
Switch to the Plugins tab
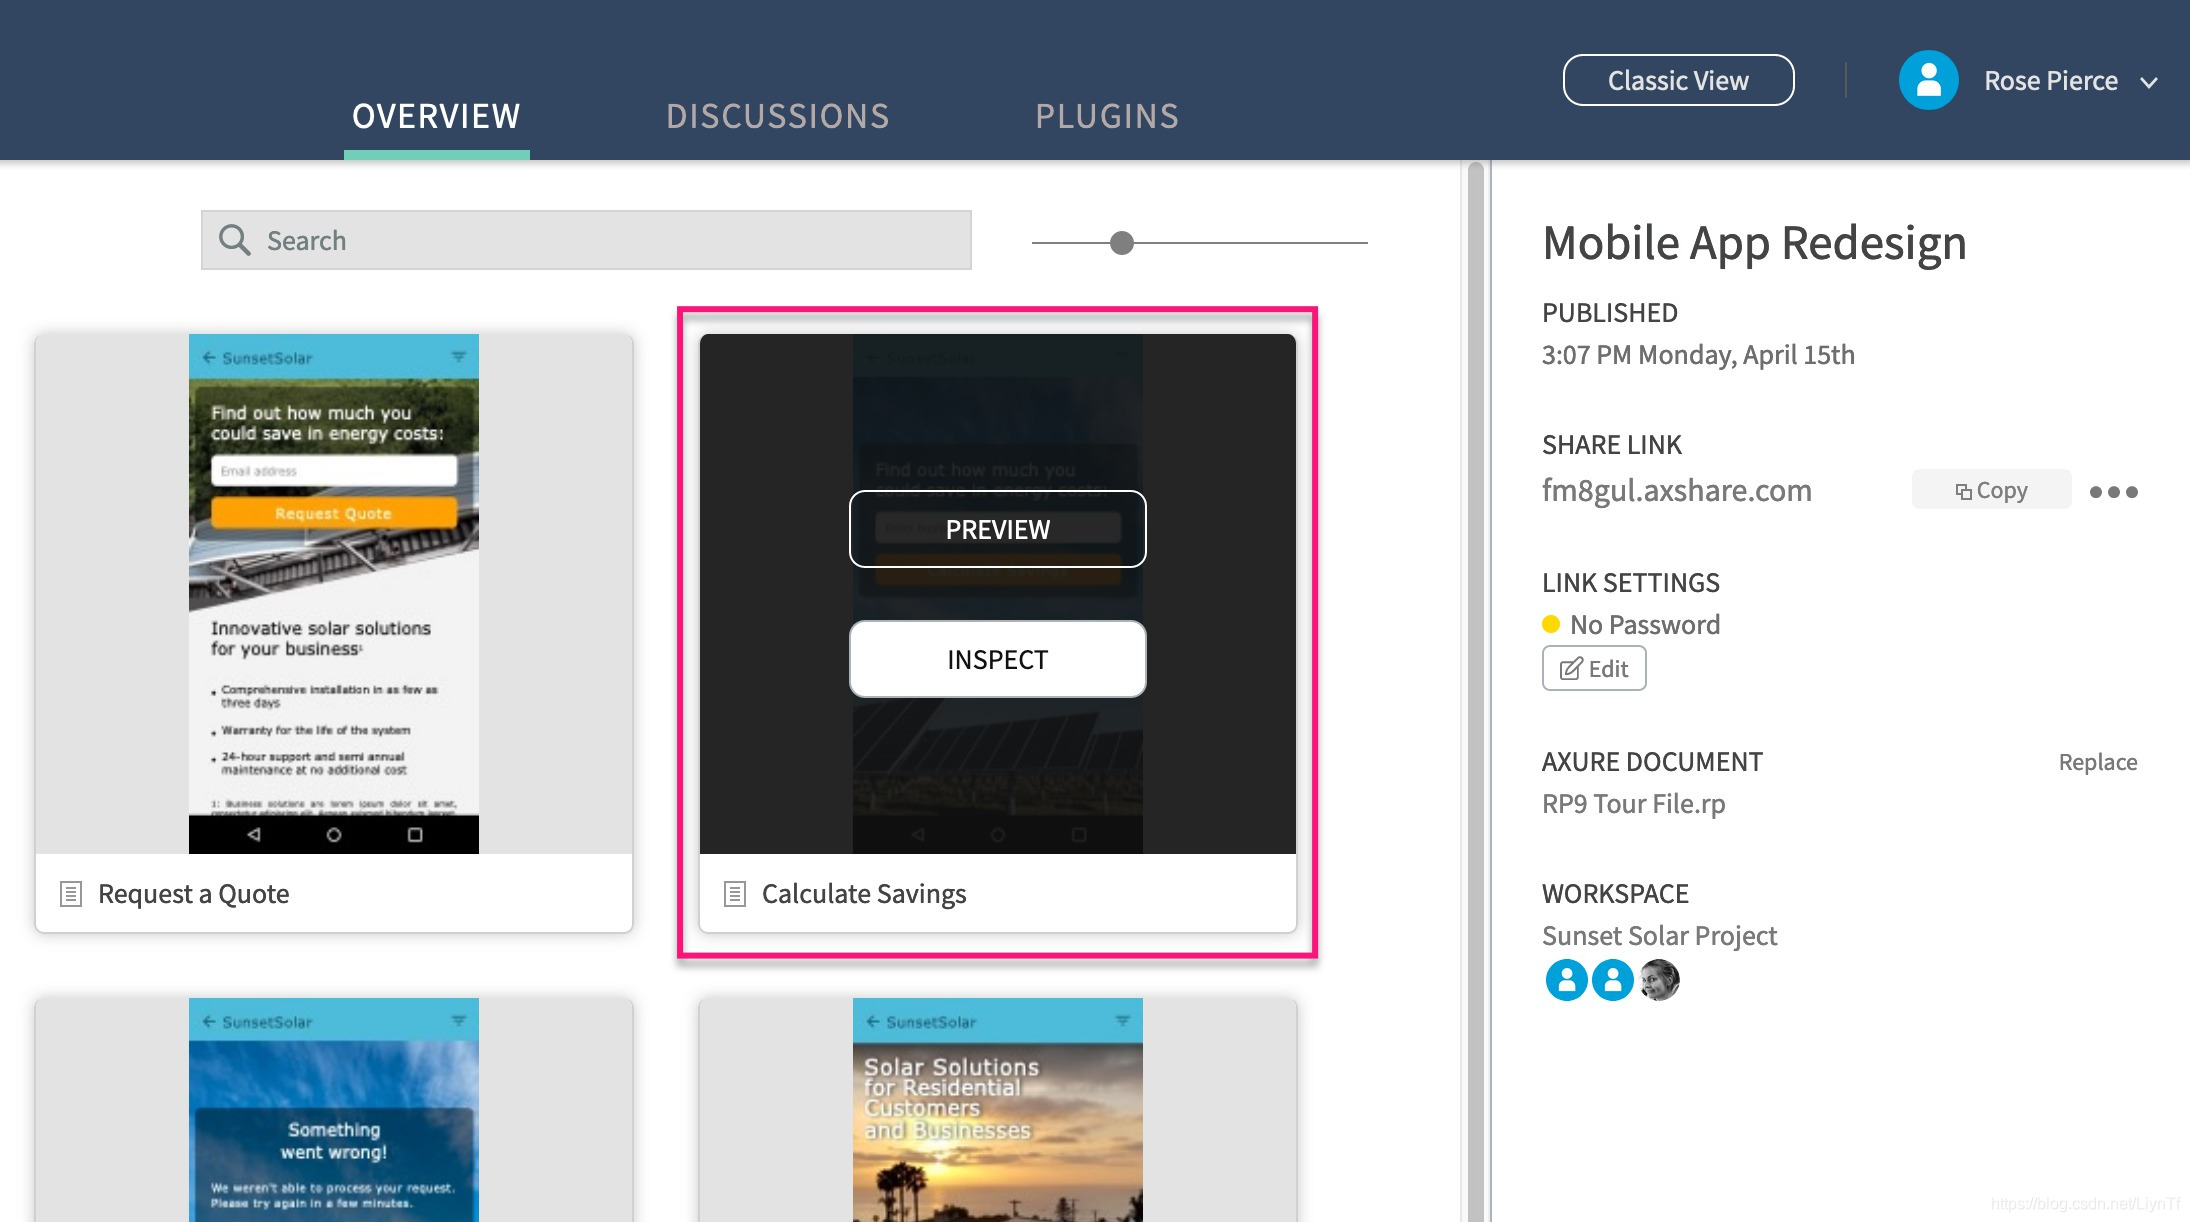[x=1107, y=116]
